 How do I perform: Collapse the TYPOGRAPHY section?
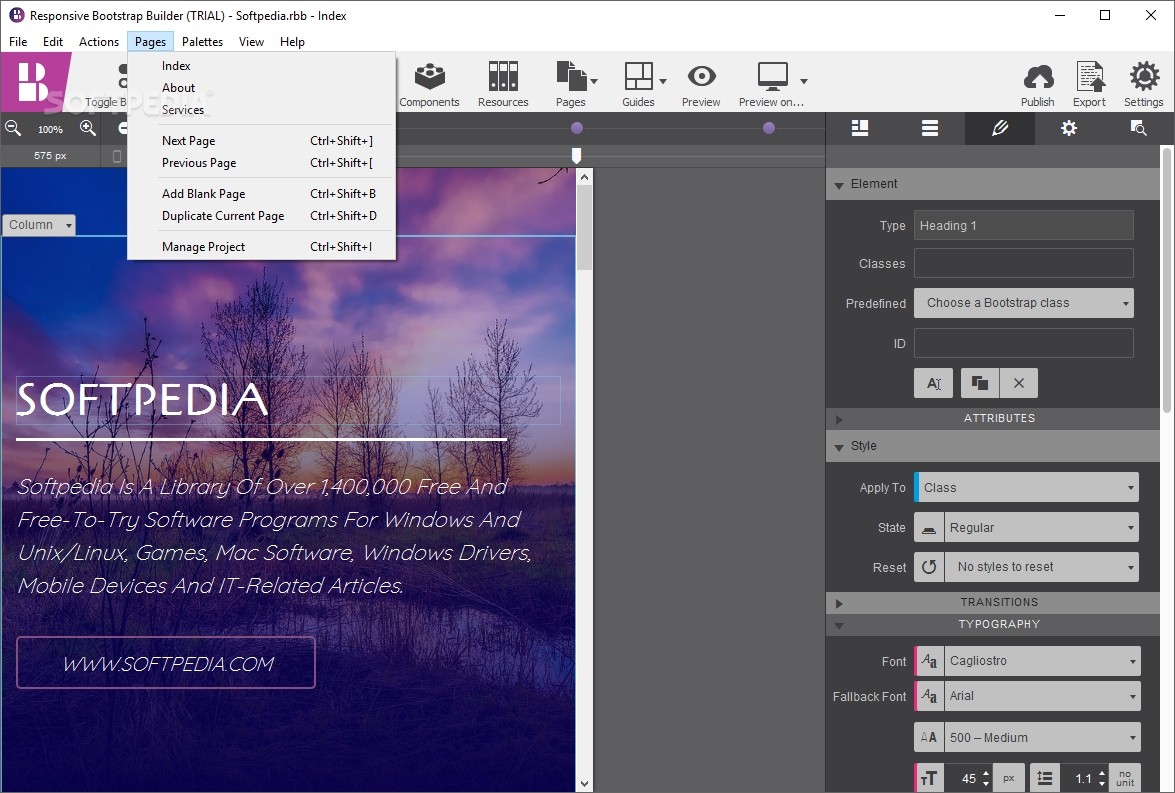(839, 625)
